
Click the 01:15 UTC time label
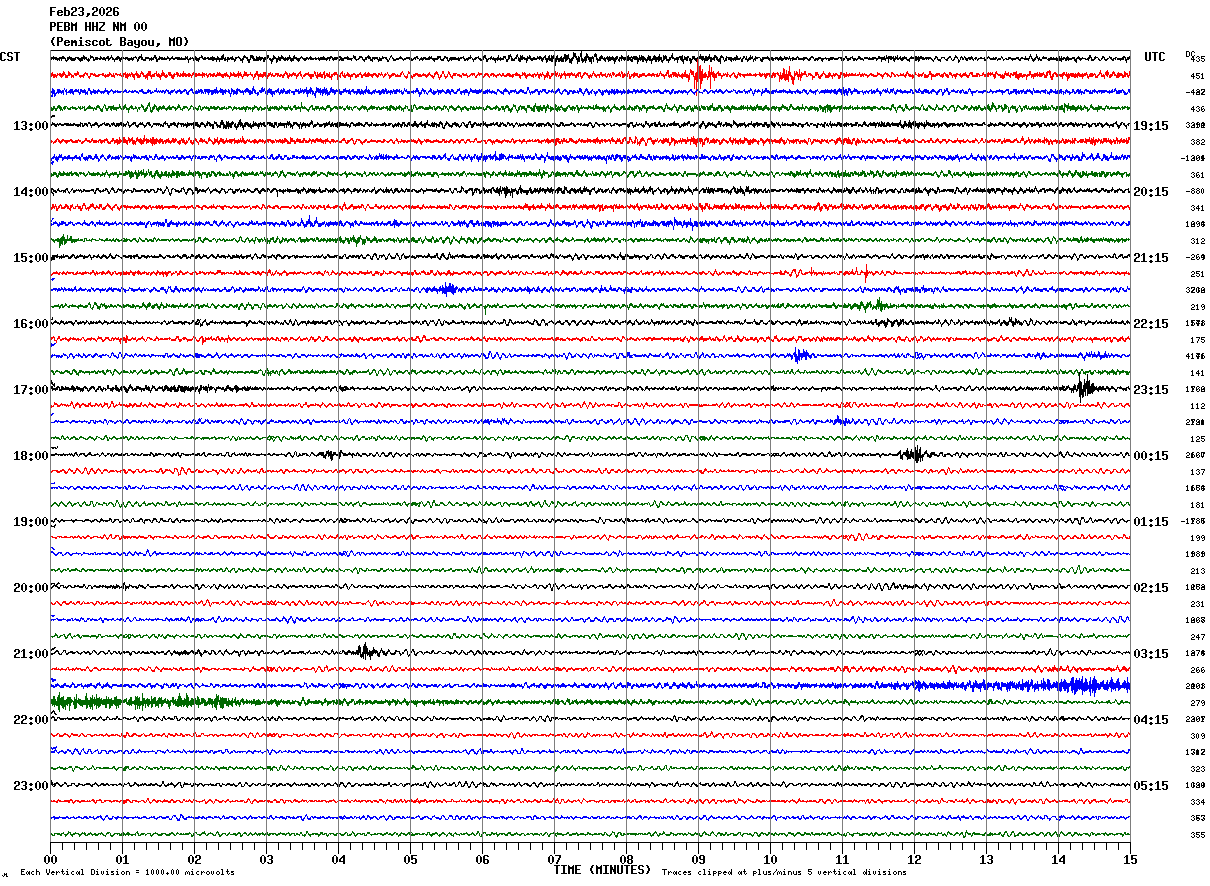[1151, 522]
